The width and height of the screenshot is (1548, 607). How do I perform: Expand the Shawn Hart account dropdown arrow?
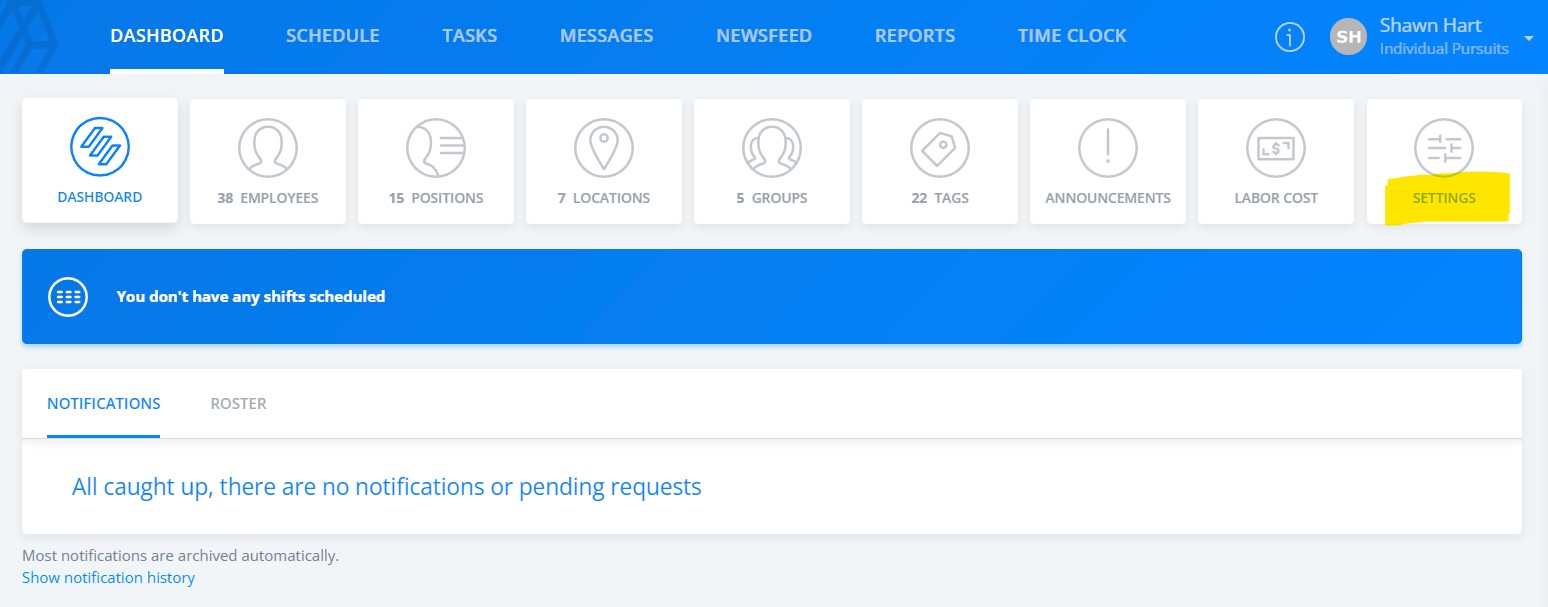[x=1528, y=38]
